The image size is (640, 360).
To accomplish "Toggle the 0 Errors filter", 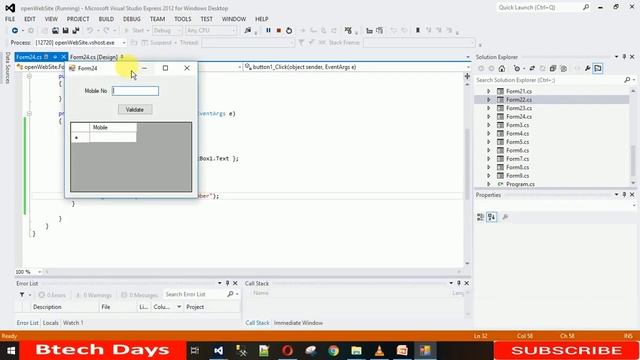I will [52, 295].
